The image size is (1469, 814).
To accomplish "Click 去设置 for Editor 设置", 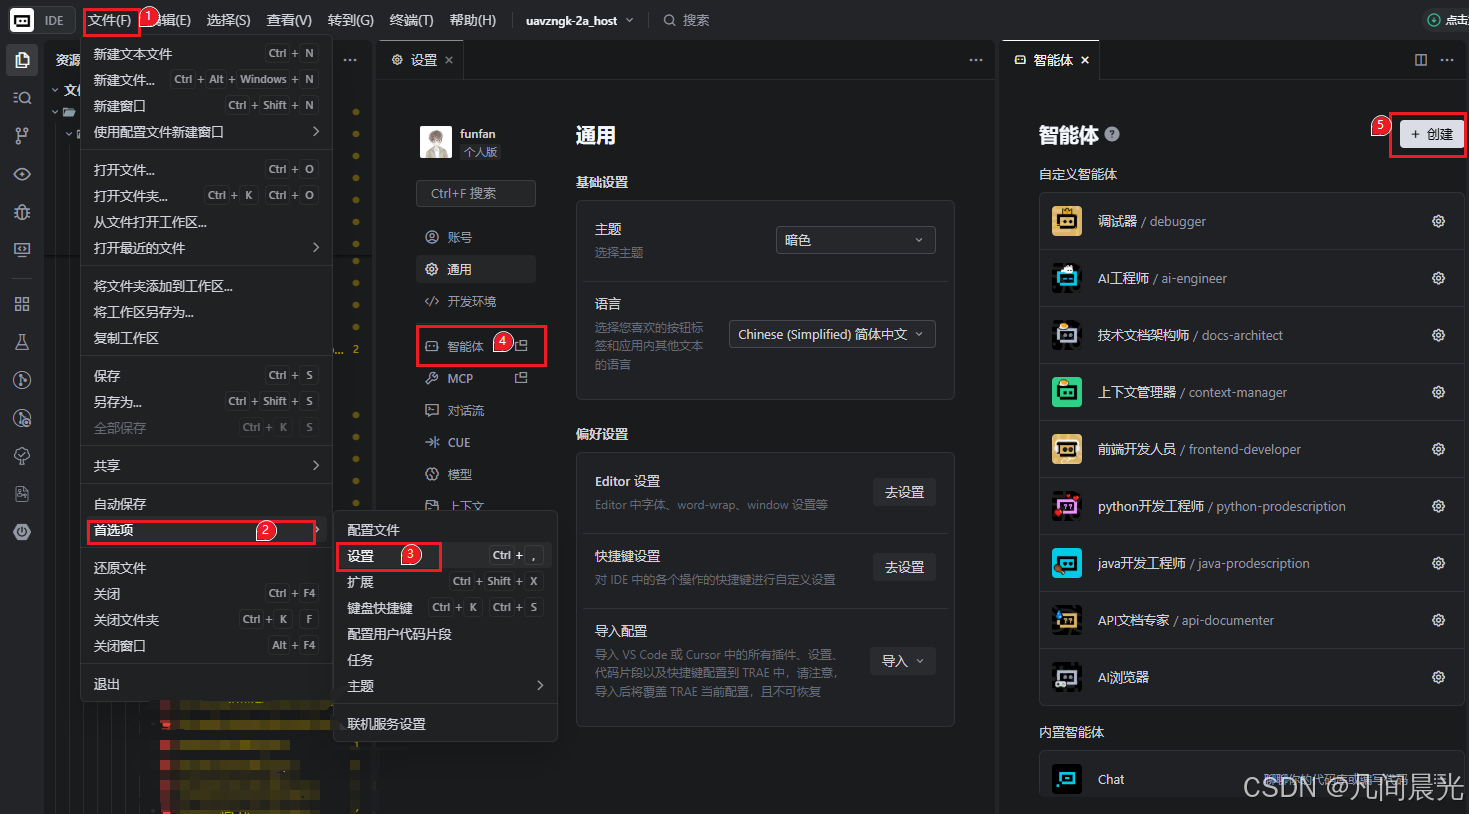I will tap(904, 492).
